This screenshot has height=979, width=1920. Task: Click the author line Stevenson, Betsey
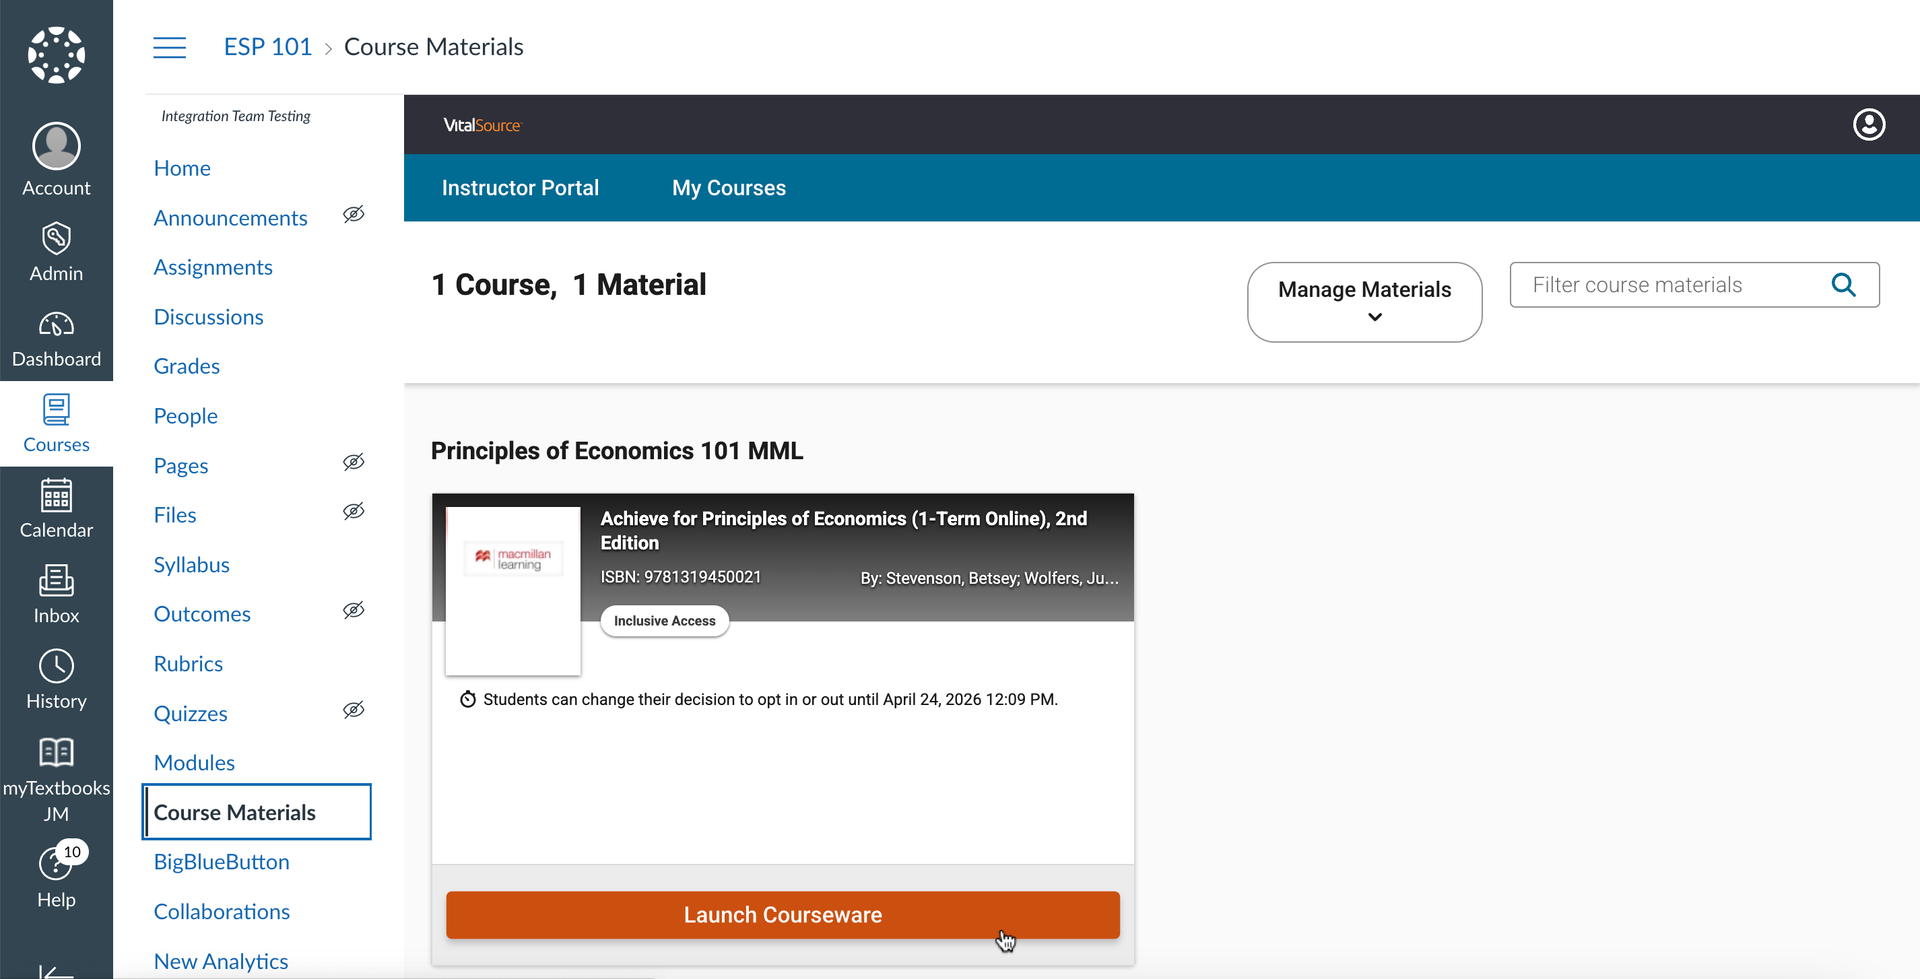(989, 578)
